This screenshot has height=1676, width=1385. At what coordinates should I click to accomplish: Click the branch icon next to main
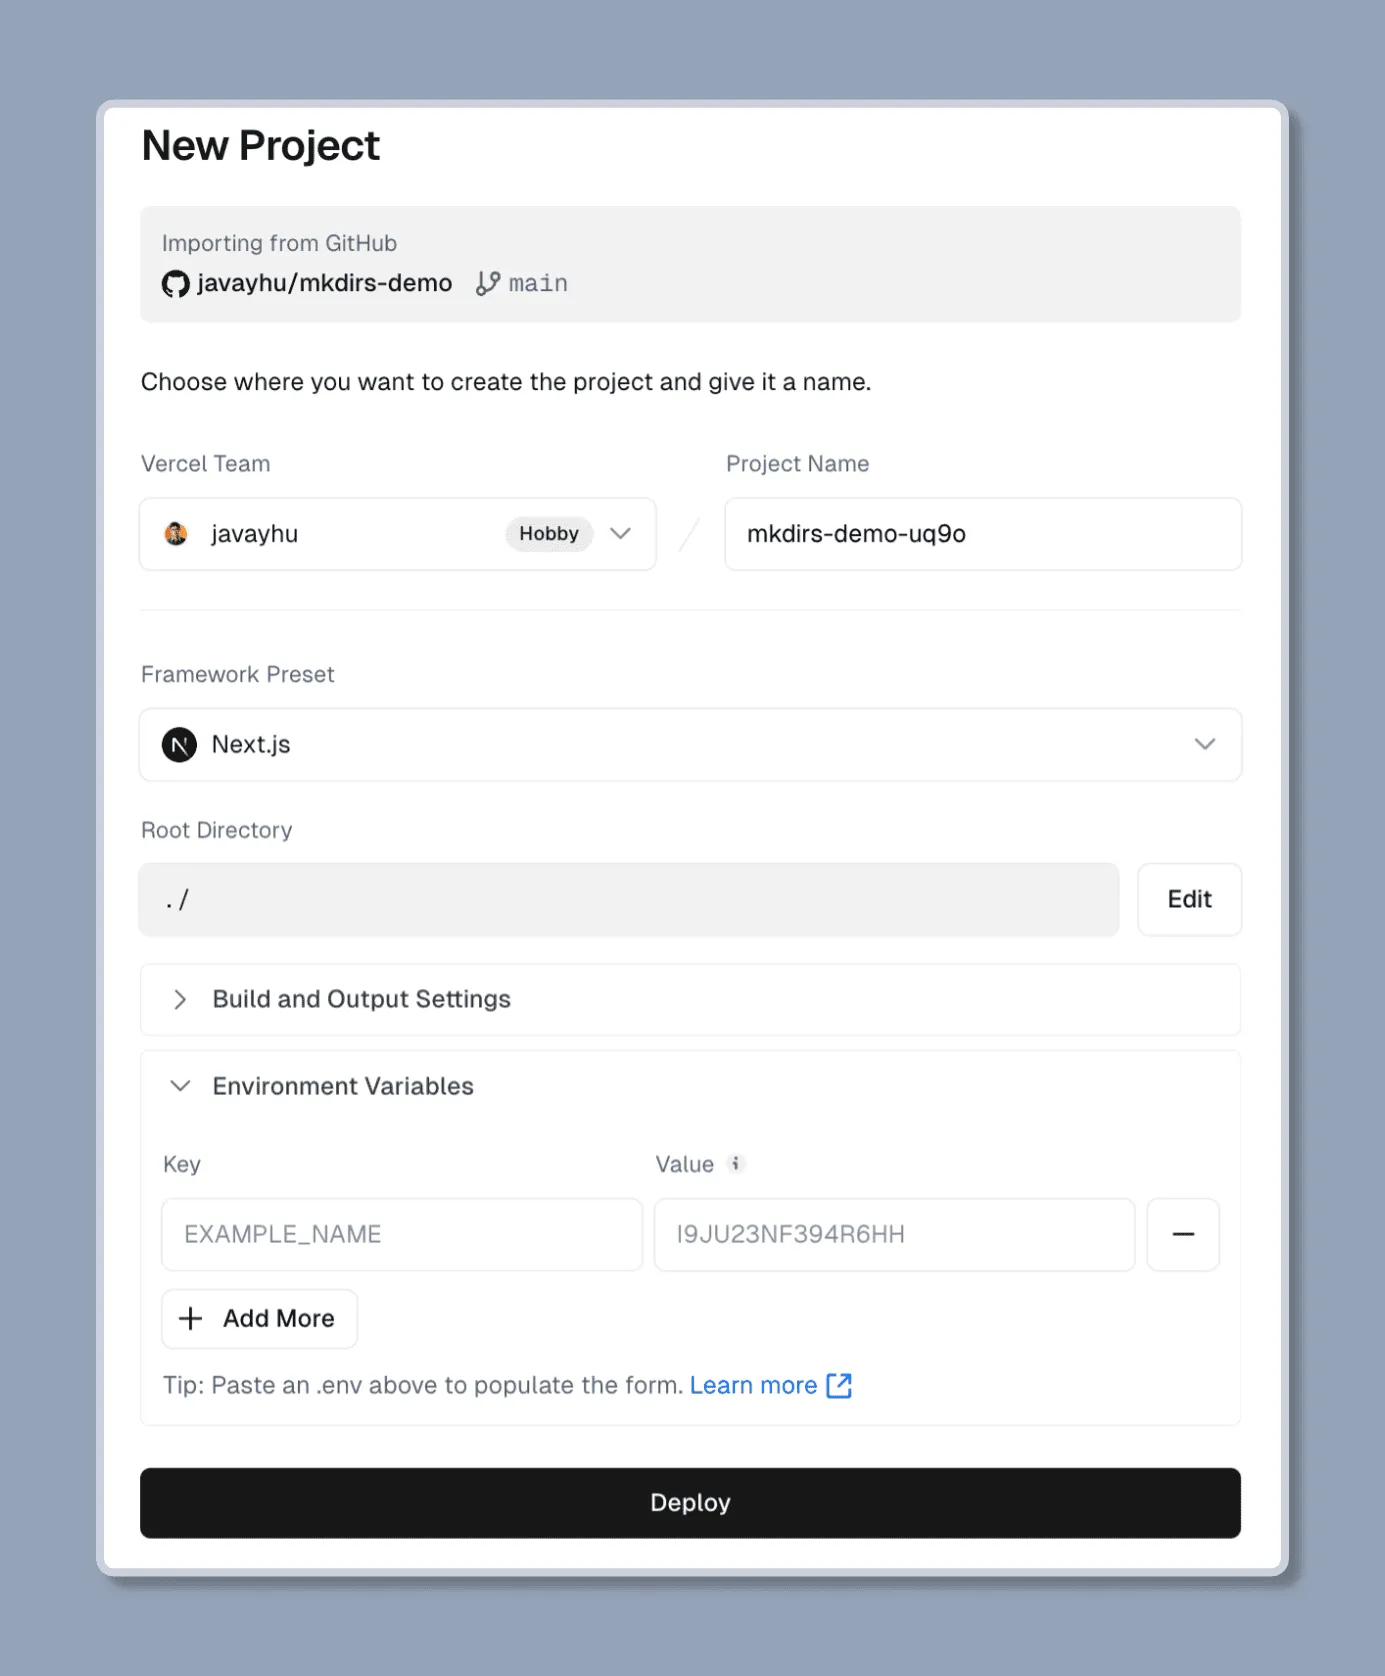pos(488,283)
